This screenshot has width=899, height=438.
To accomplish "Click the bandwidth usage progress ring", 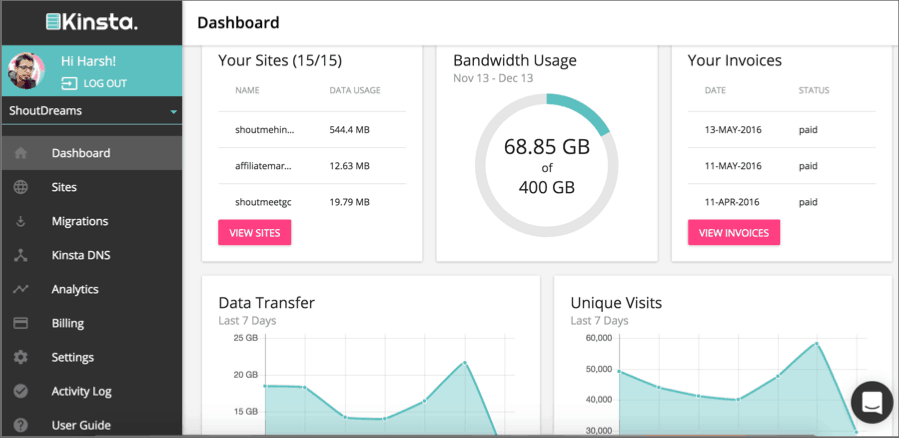I will (x=547, y=166).
